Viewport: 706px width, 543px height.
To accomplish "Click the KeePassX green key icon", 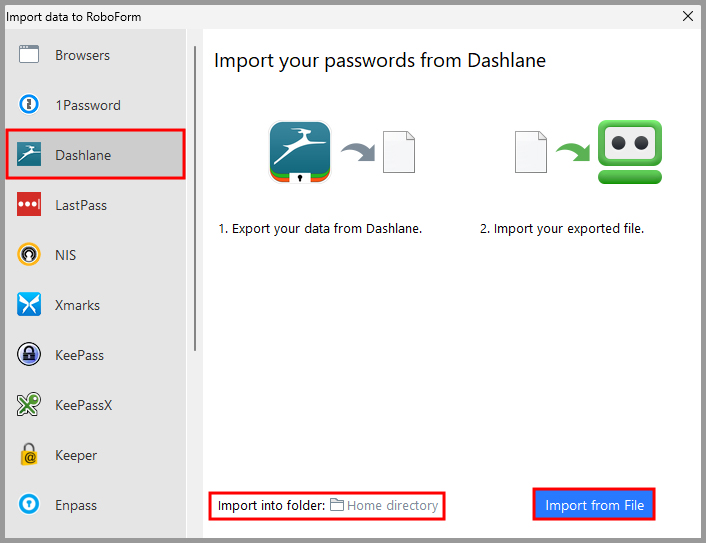I will point(29,405).
